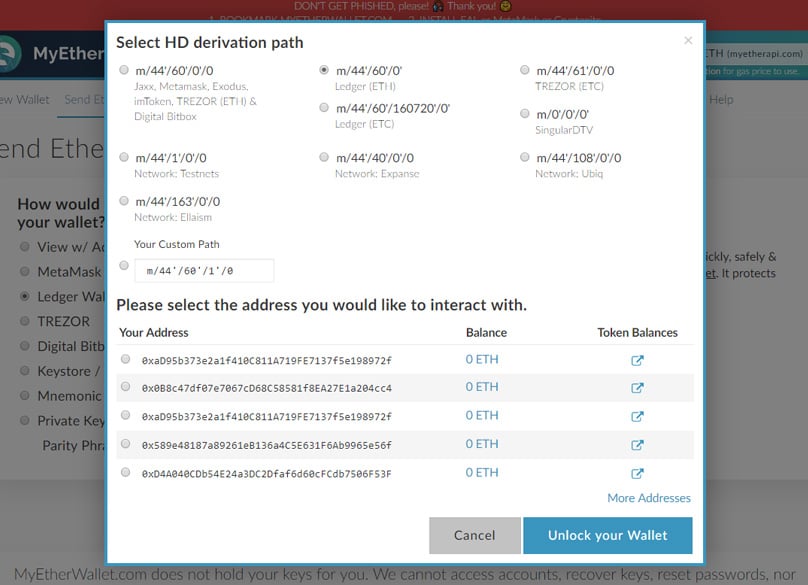The width and height of the screenshot is (808, 585).
Task: Choose the Testnets network path m/44'/1'/0'/0
Action: pos(124,157)
